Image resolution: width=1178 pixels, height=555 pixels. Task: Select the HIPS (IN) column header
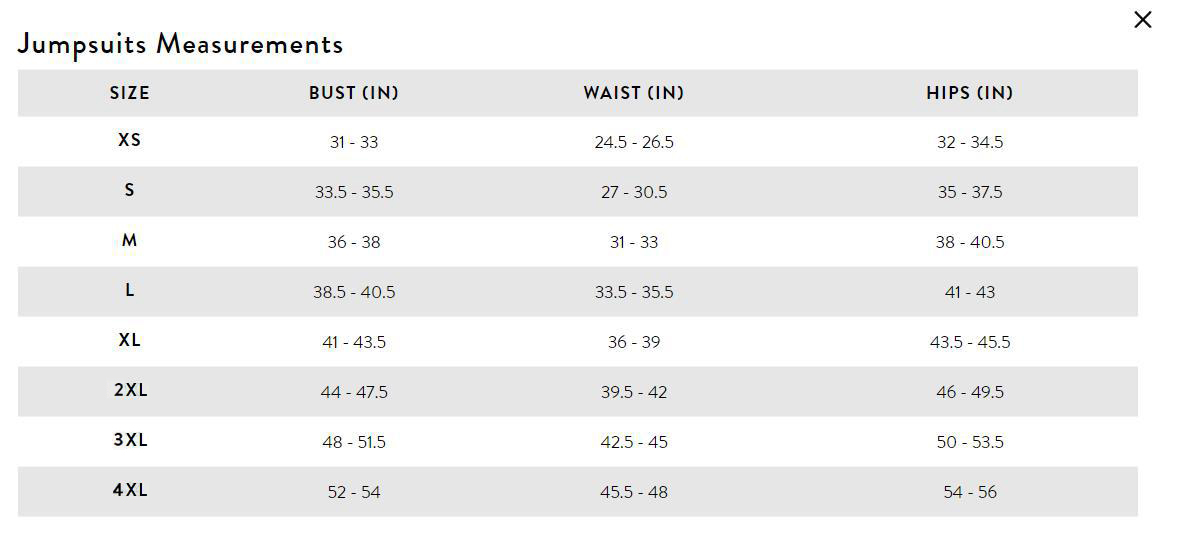coord(970,93)
